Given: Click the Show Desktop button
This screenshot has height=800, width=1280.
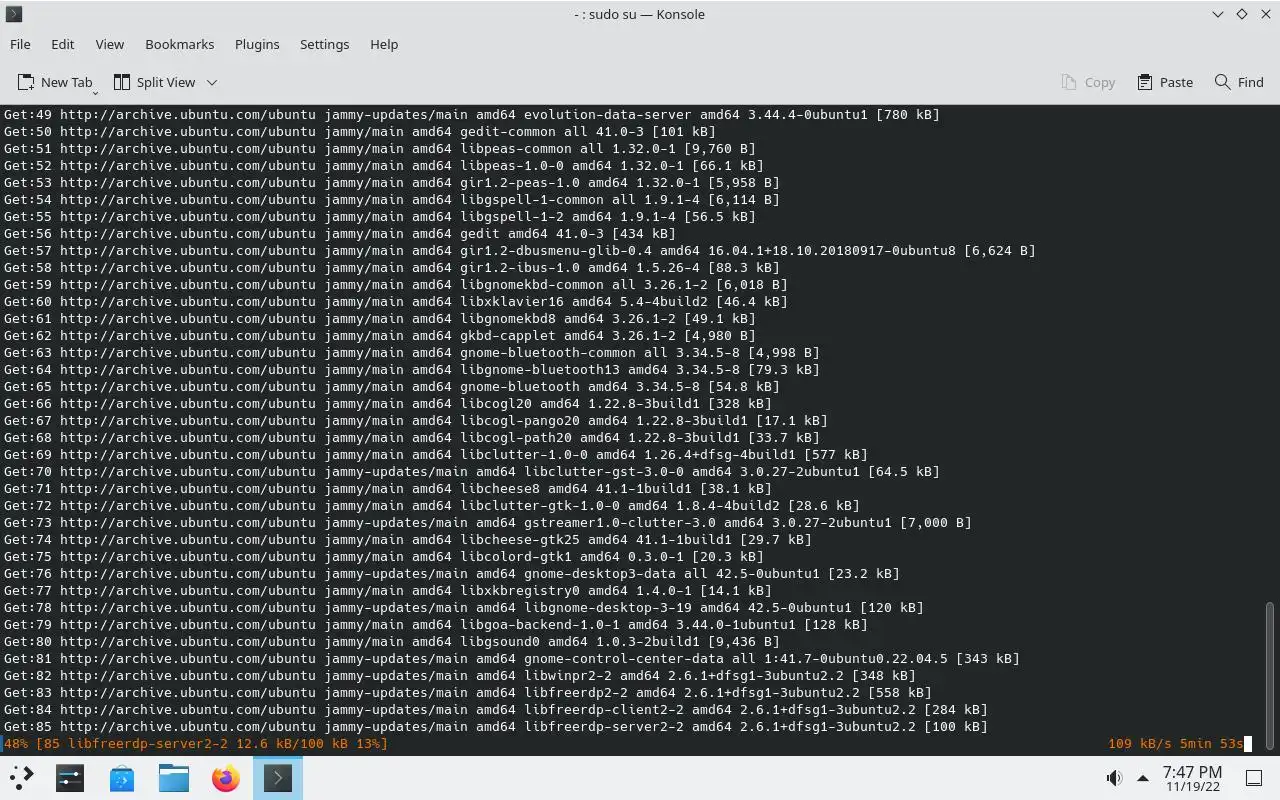Looking at the screenshot, I should click(1254, 778).
